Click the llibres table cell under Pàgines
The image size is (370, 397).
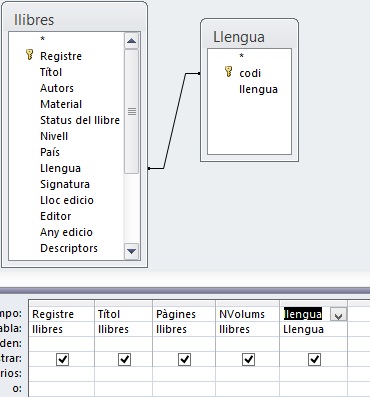[184, 329]
